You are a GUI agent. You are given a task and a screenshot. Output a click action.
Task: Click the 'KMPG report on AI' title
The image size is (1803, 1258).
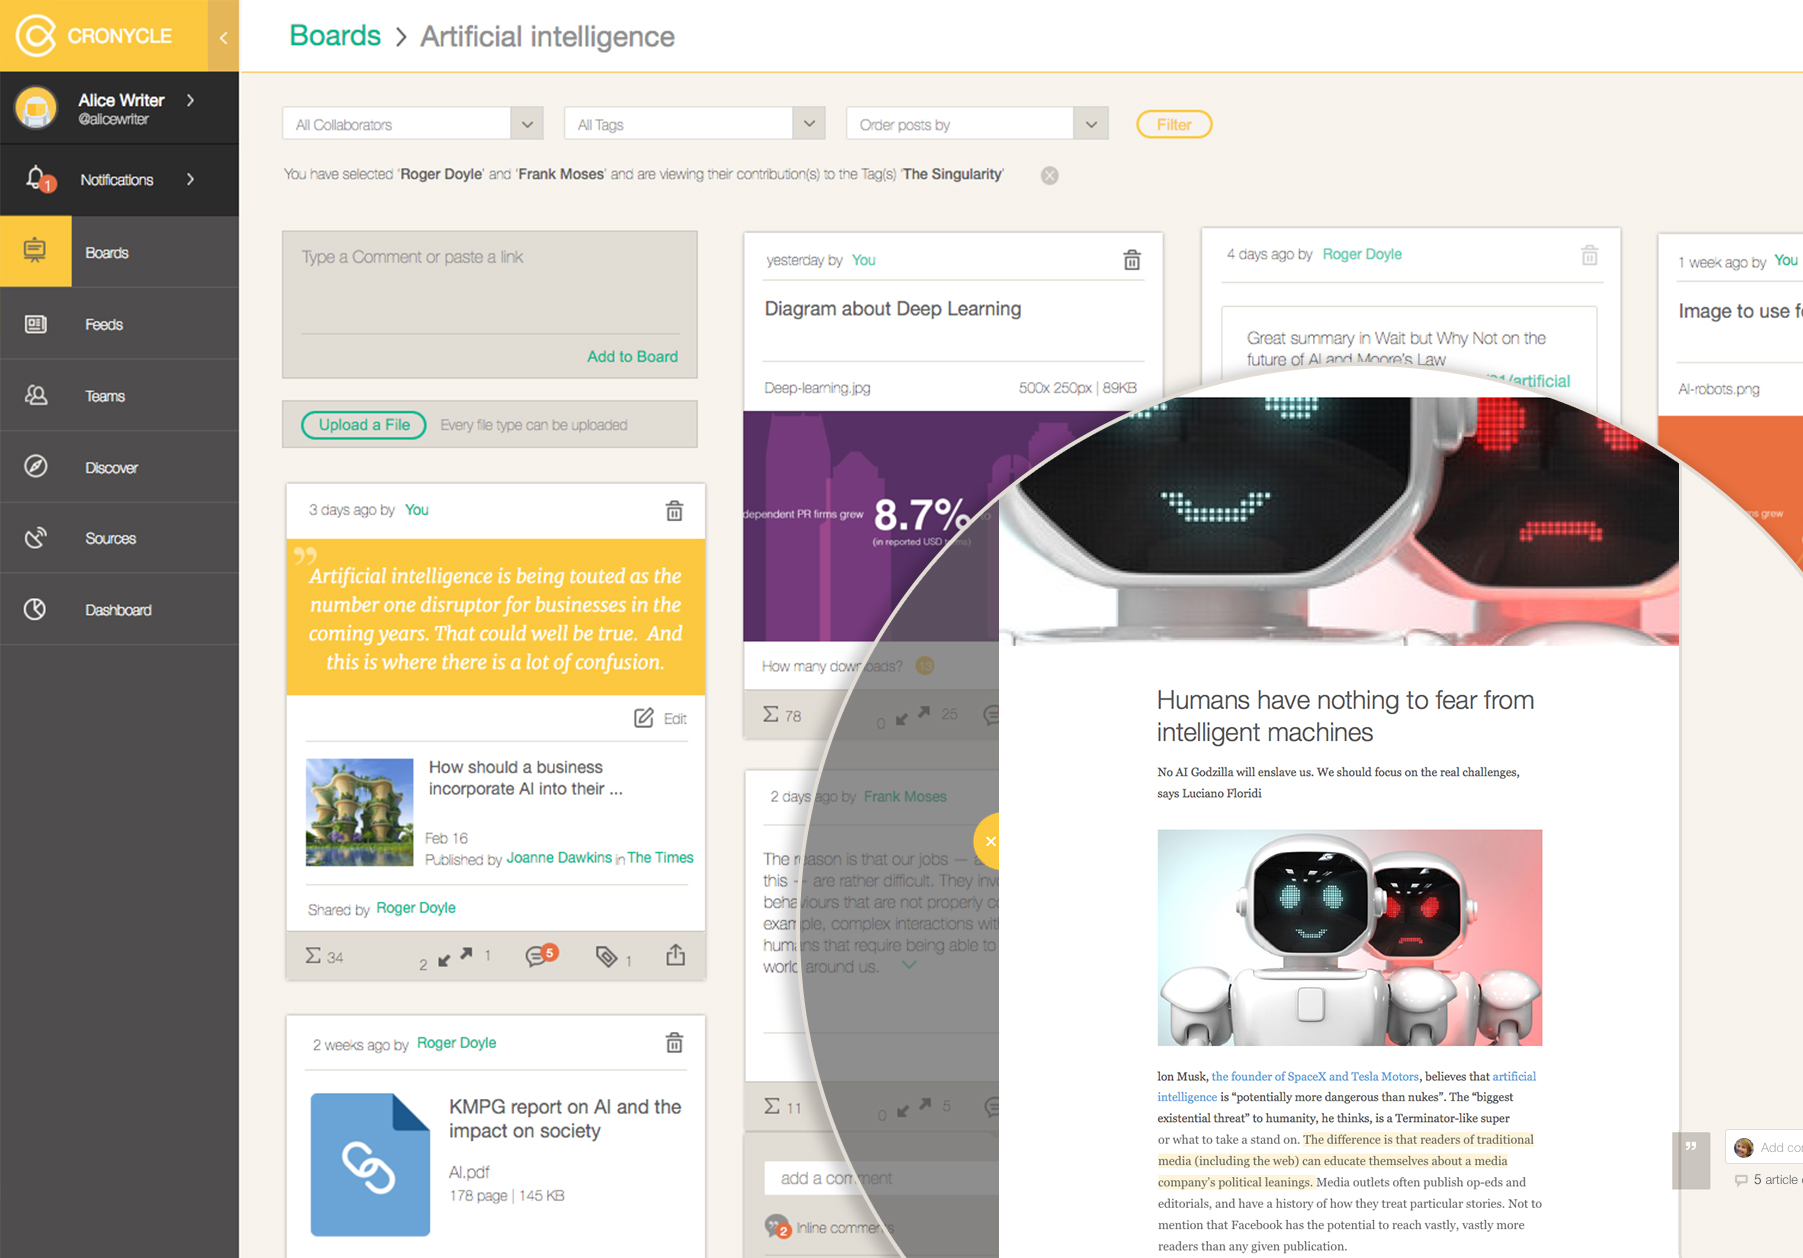click(565, 1119)
